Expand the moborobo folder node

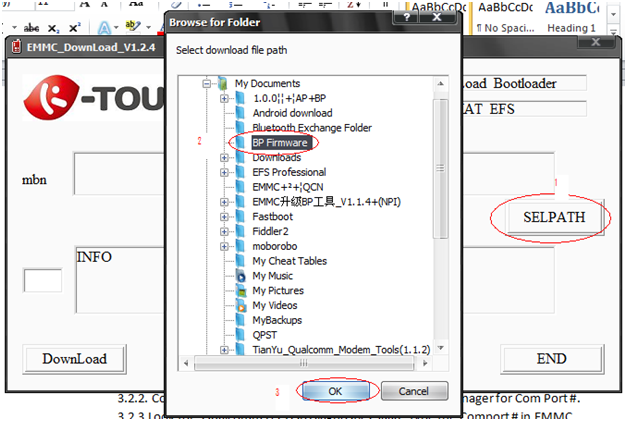[x=224, y=246]
